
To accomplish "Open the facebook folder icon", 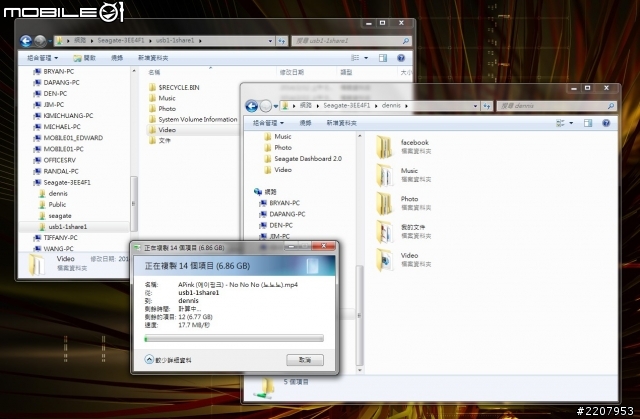I will coord(384,147).
